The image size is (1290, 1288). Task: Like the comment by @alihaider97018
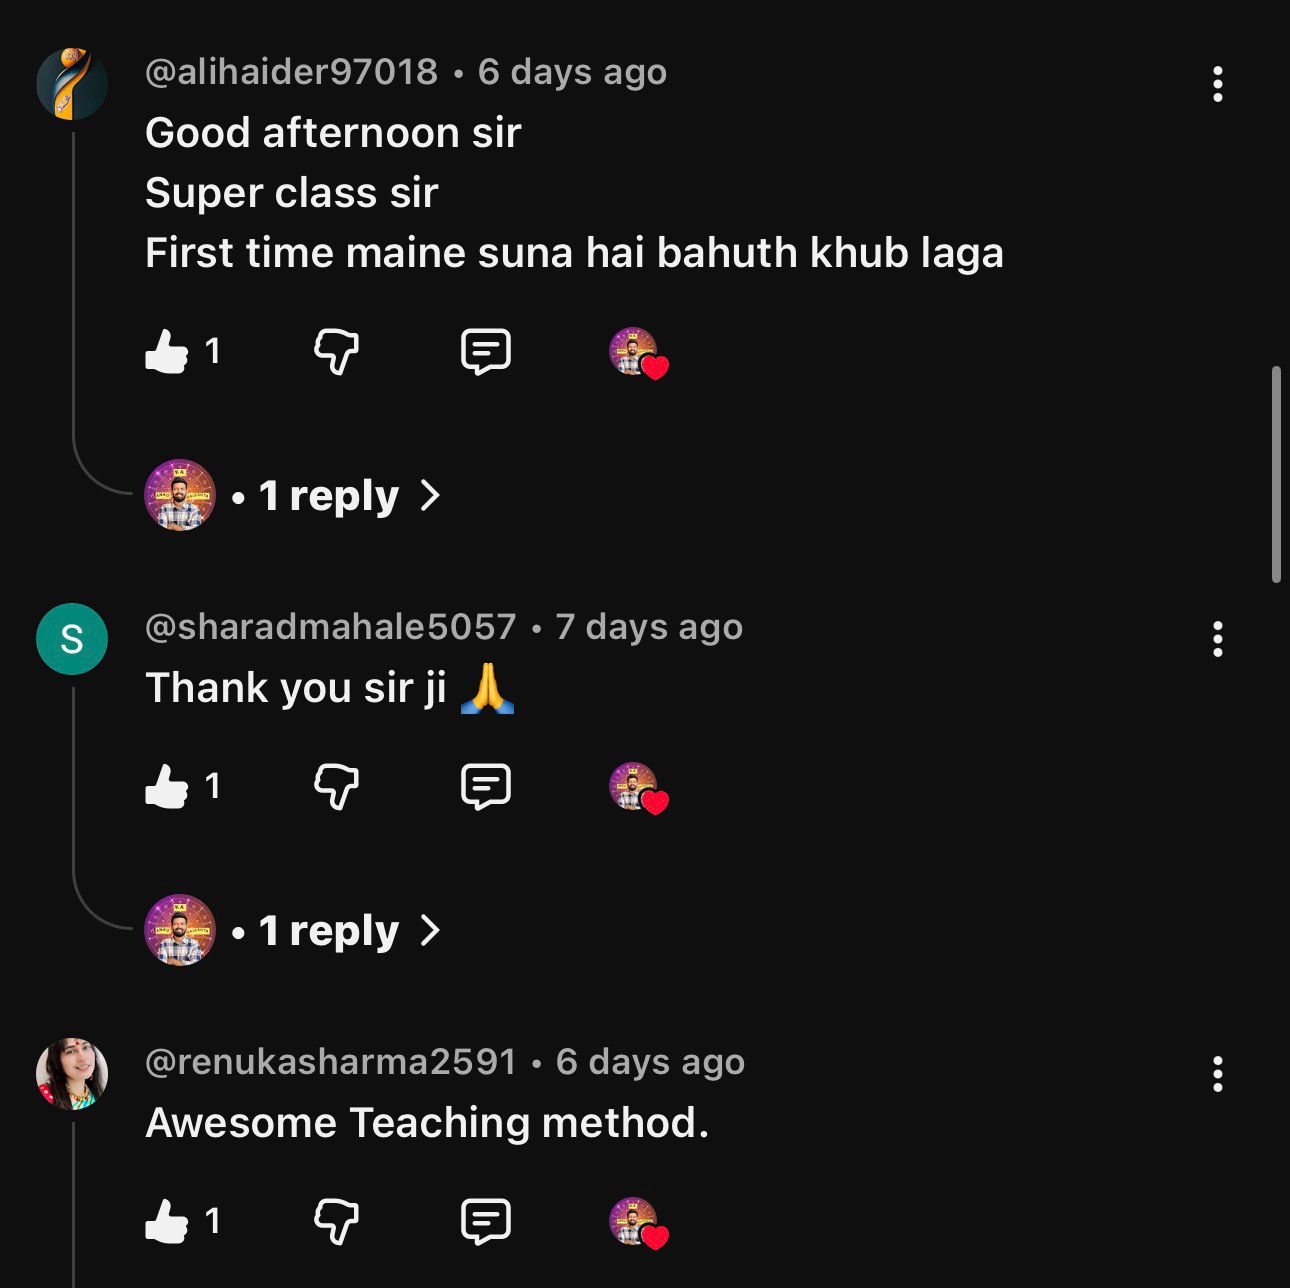[x=167, y=352]
